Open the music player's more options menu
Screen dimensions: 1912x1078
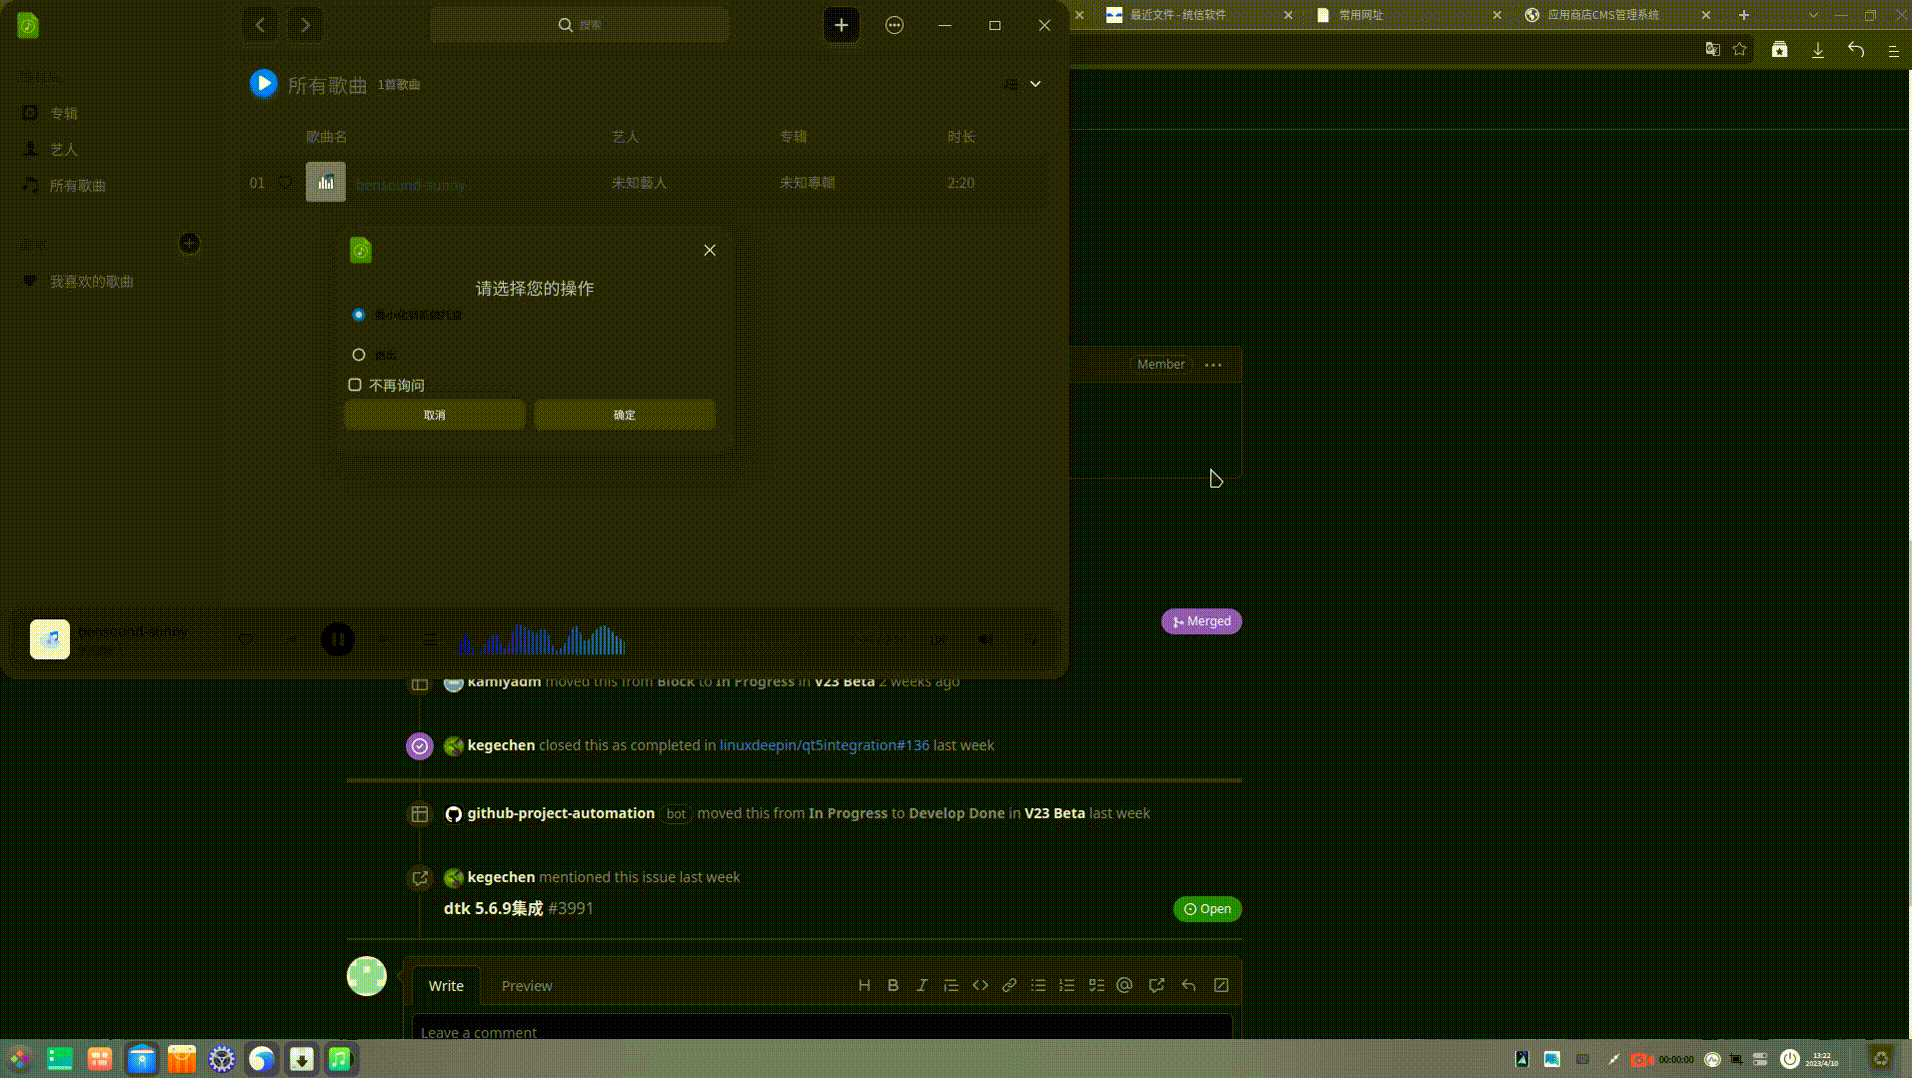click(x=894, y=25)
